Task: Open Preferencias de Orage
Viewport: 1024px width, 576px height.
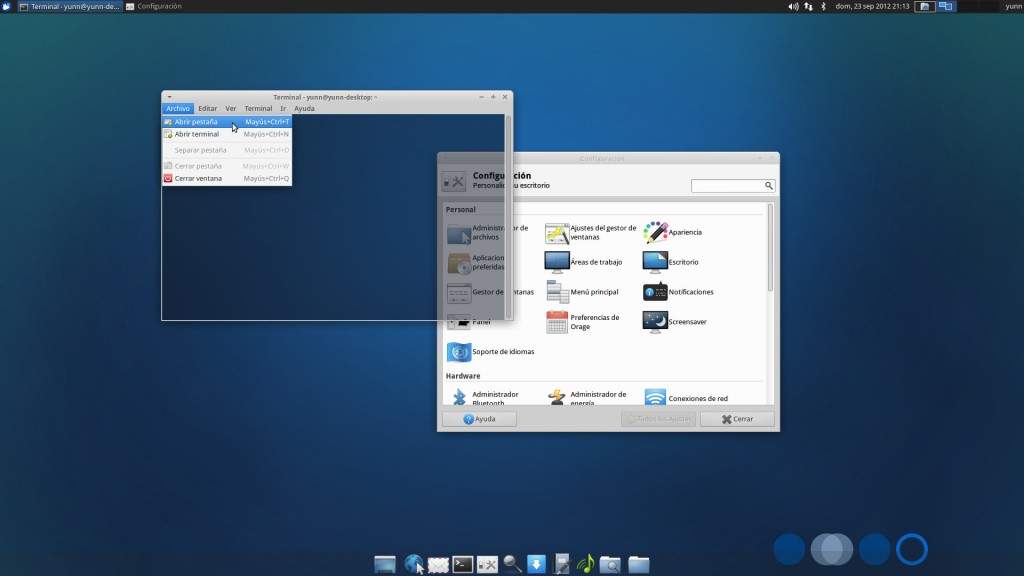Action: point(582,322)
